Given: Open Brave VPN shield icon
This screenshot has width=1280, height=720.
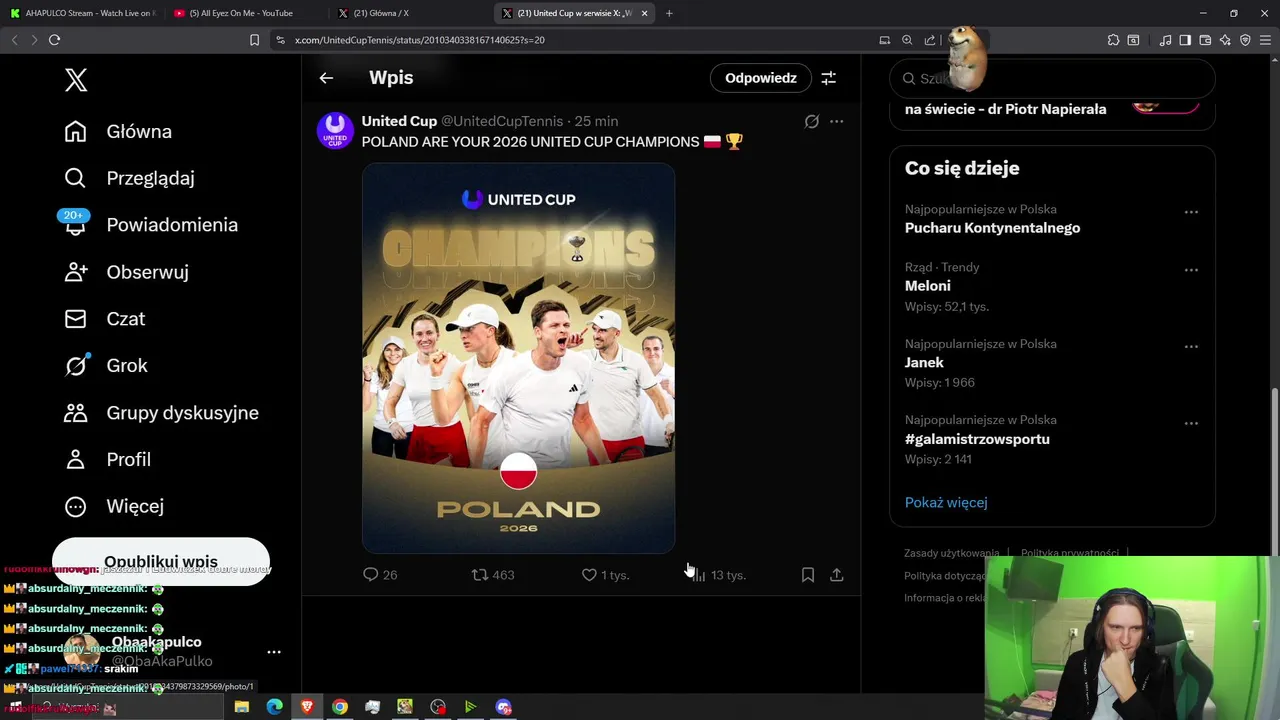Looking at the screenshot, I should 1245,40.
